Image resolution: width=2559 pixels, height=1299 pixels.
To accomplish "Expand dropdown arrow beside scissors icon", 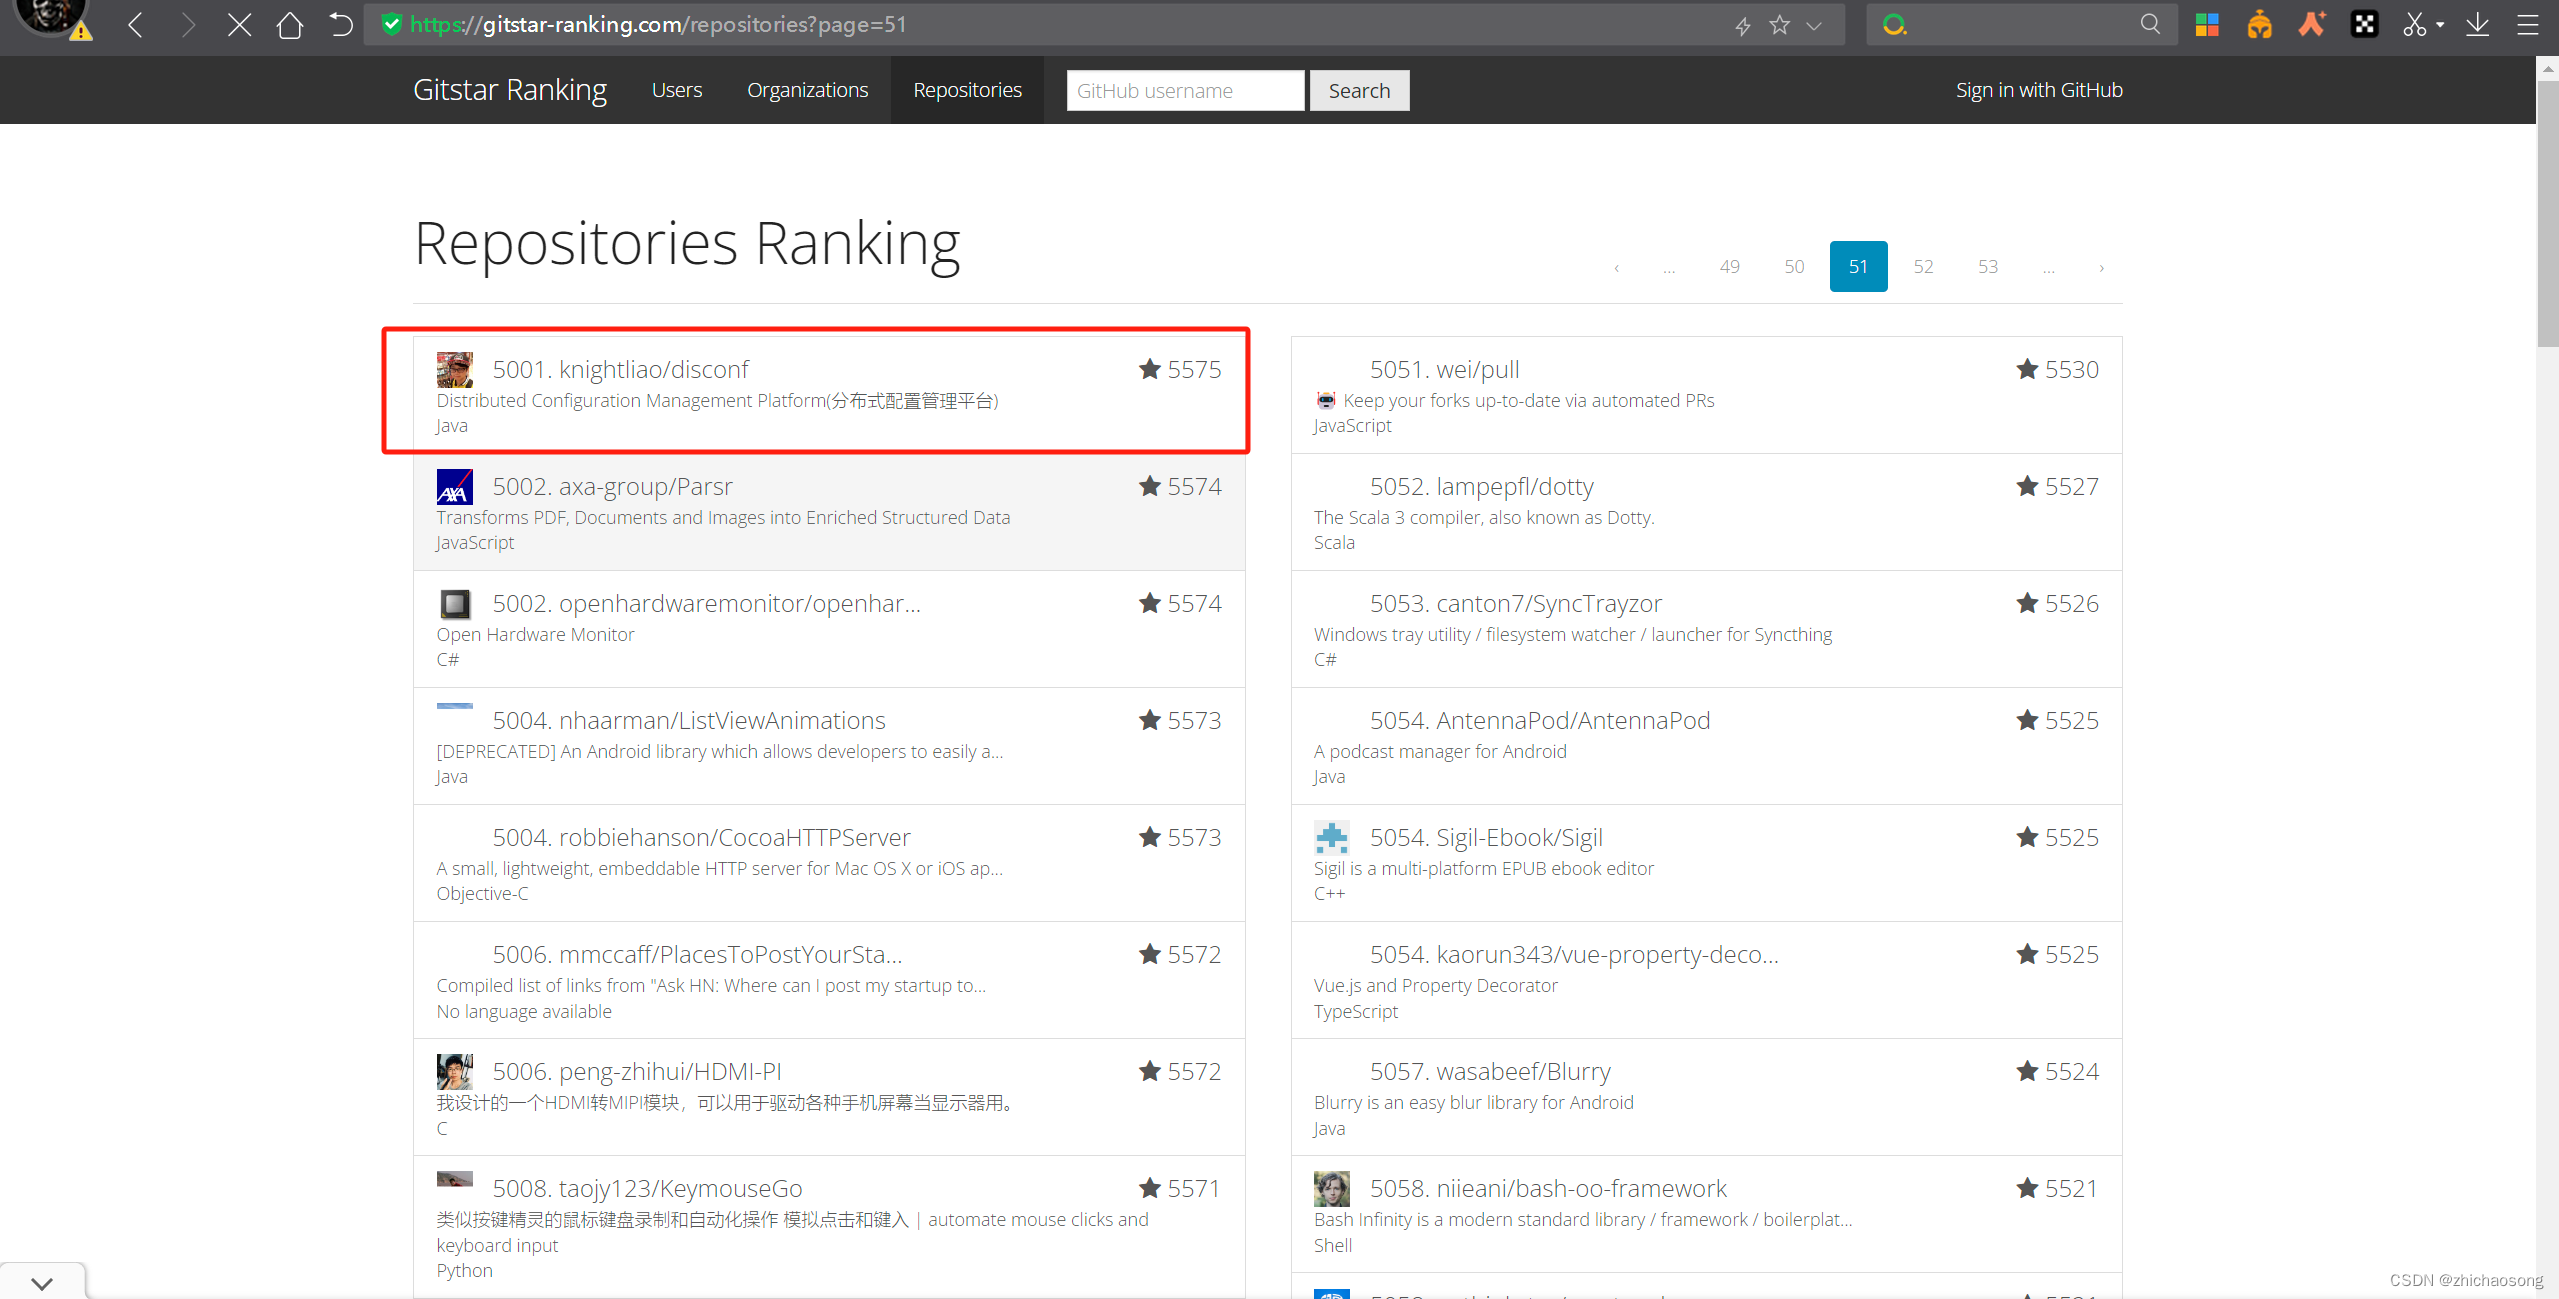I will pyautogui.click(x=2441, y=25).
